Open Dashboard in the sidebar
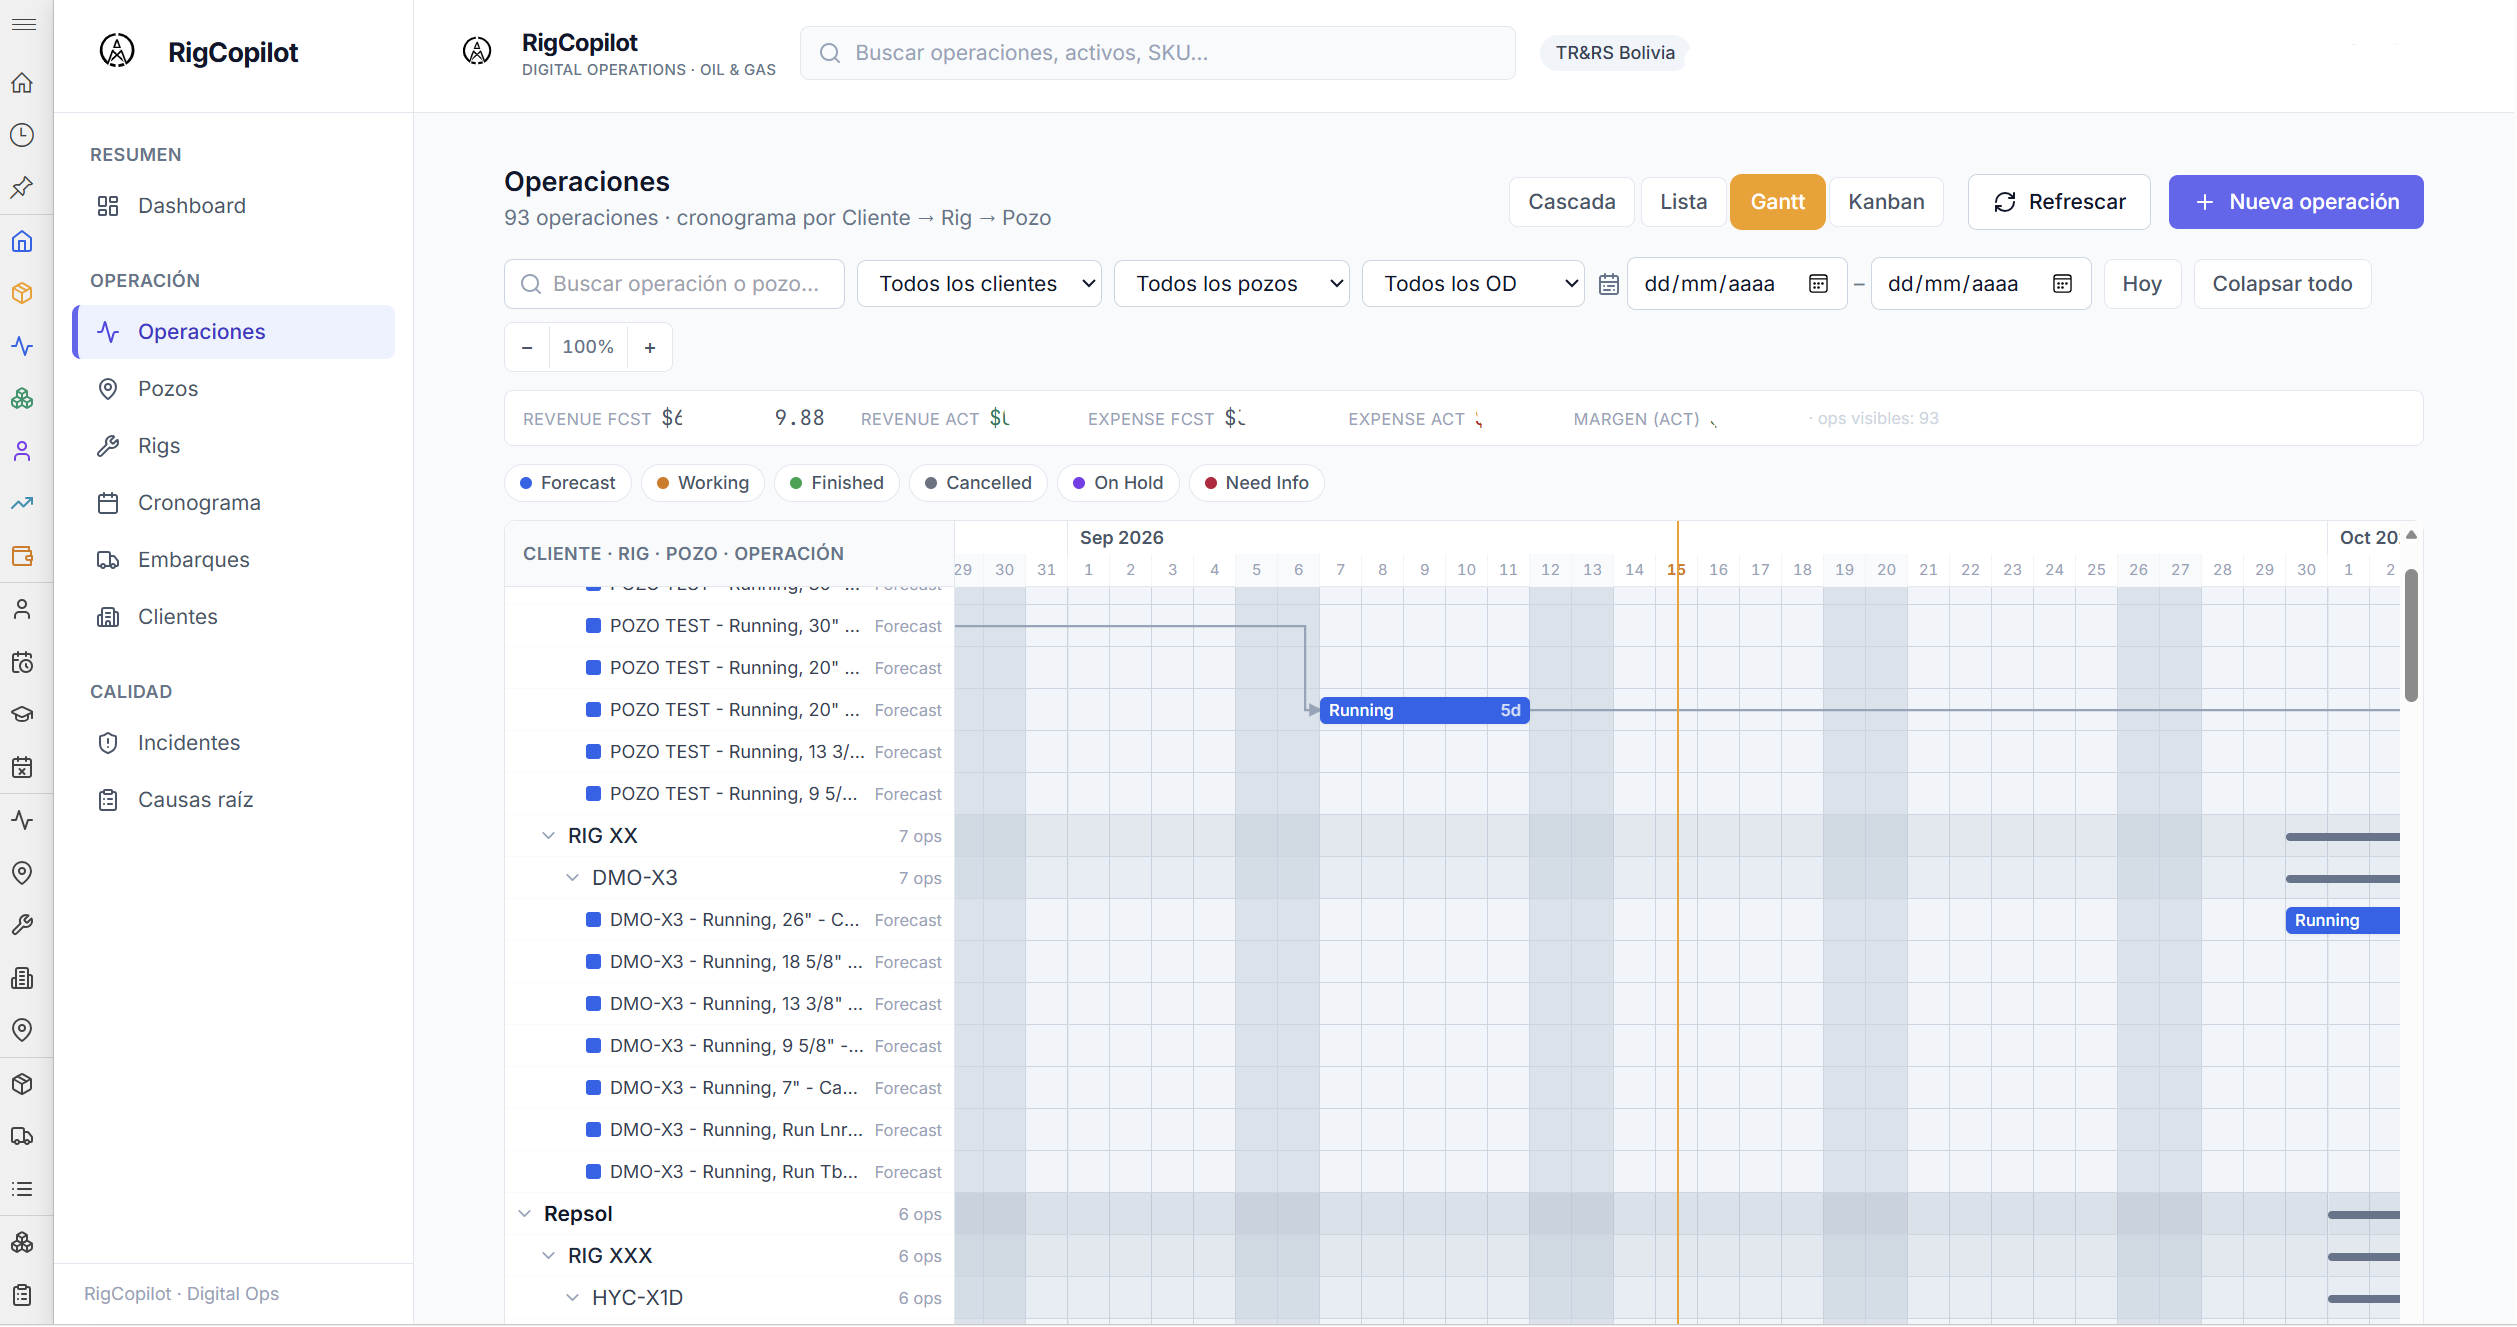Viewport: 2517px width, 1327px height. point(234,206)
